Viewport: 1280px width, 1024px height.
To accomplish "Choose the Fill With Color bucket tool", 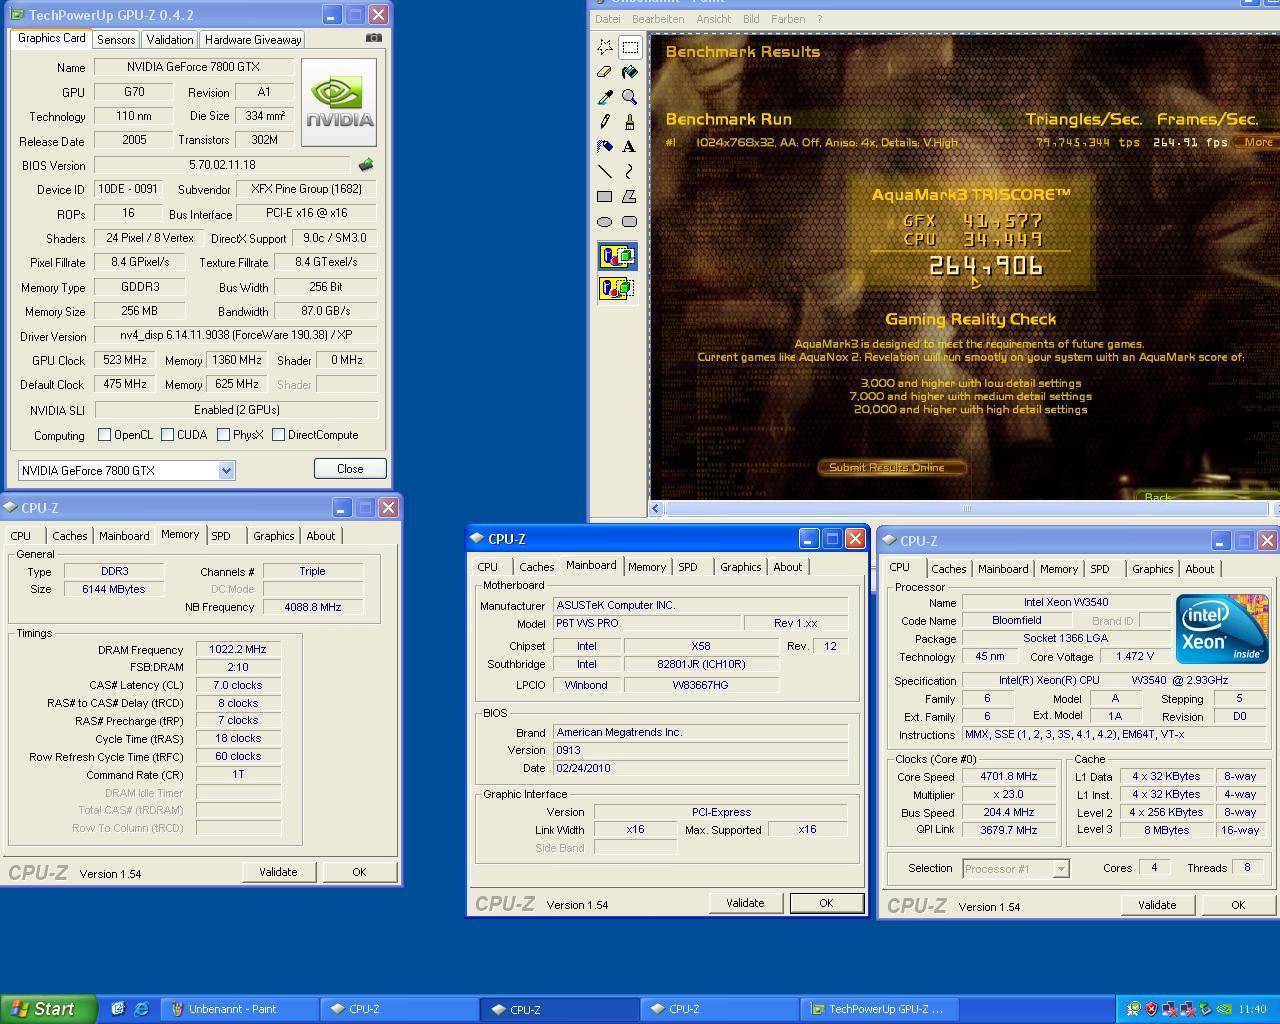I will (x=630, y=72).
